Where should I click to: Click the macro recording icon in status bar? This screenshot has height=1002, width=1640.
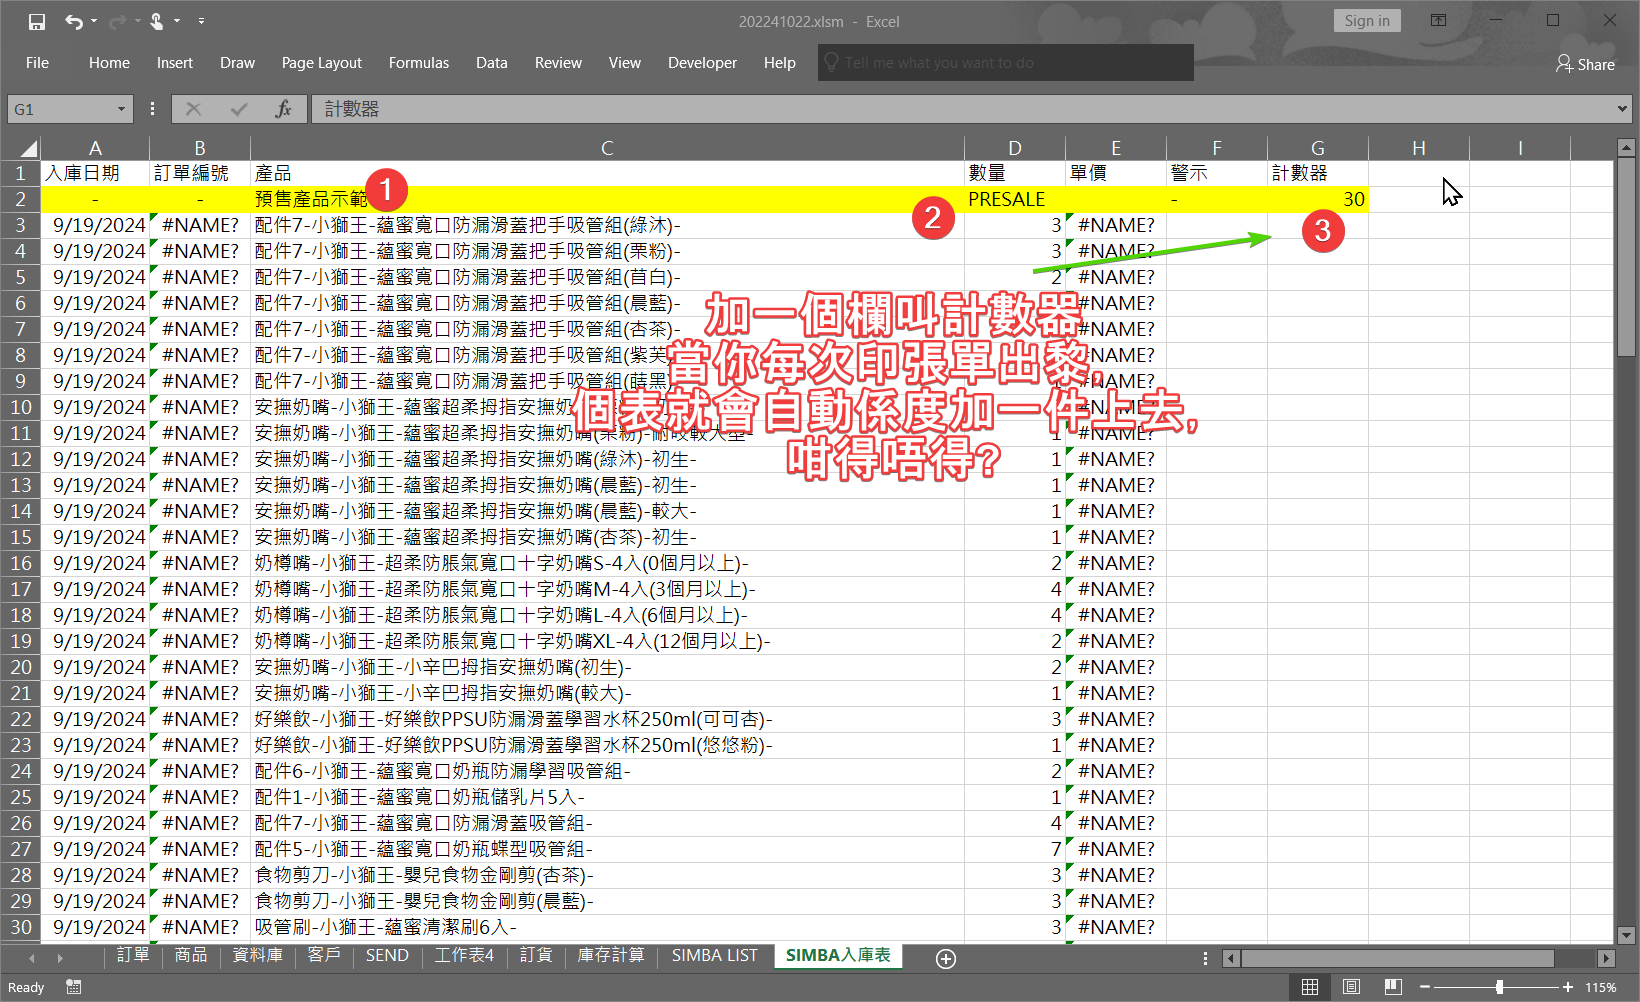(x=73, y=987)
